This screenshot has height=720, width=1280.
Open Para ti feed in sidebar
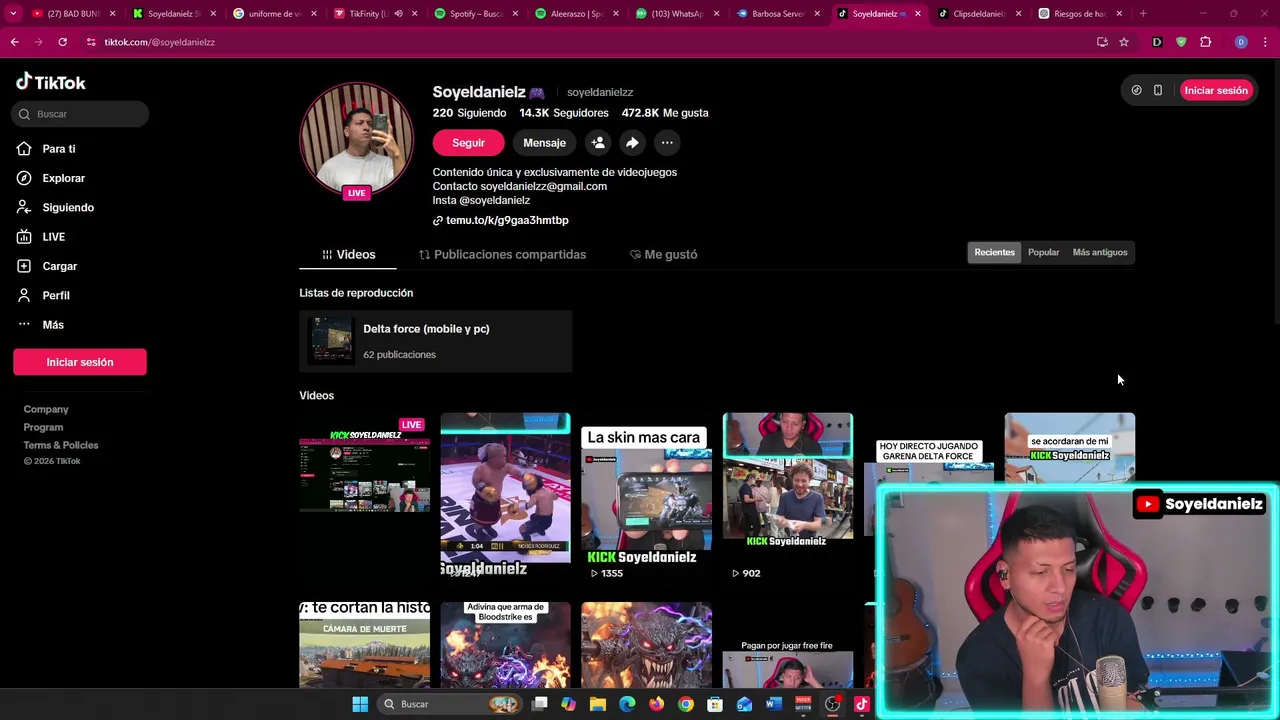click(x=59, y=149)
